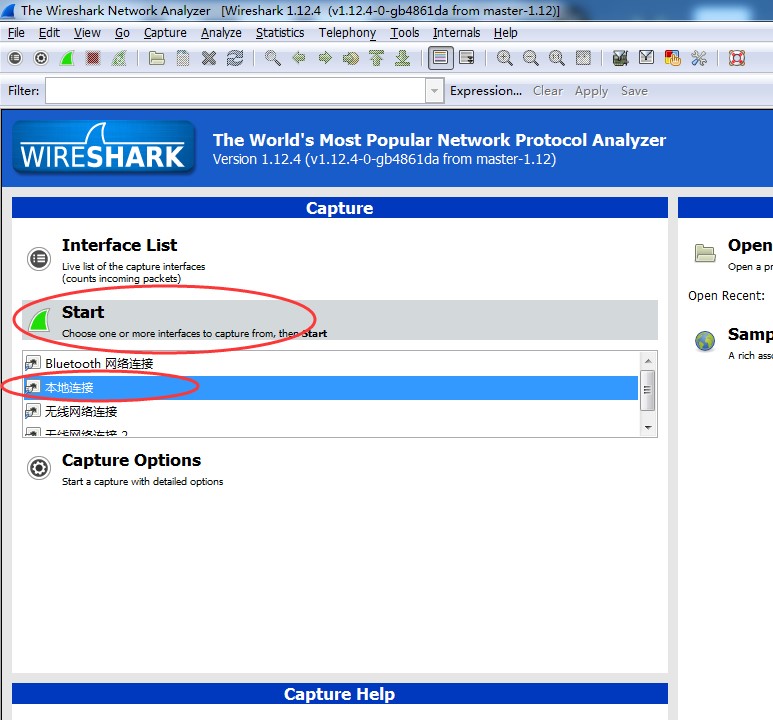This screenshot has width=773, height=720.
Task: Open Interface List in Capture panel
Action: pos(119,245)
